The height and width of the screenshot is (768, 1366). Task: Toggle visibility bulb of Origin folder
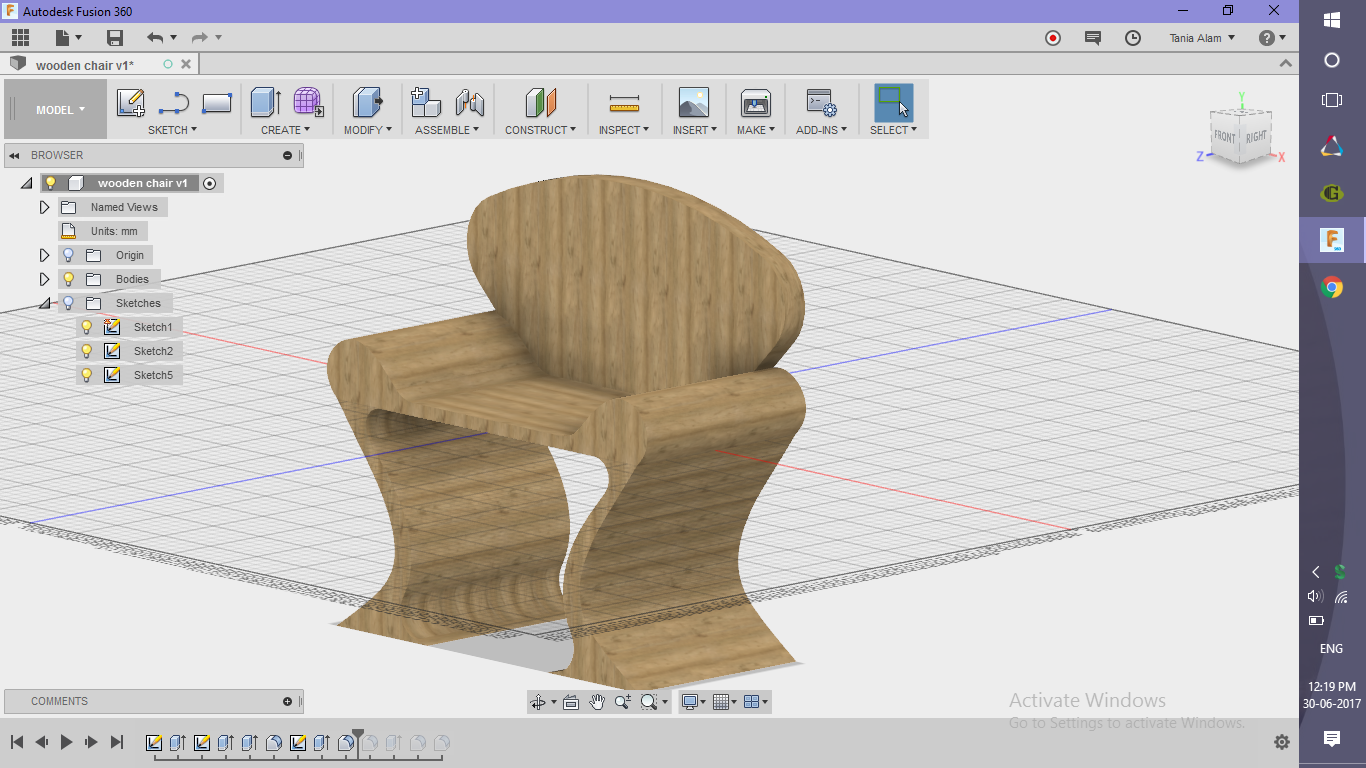tap(69, 255)
